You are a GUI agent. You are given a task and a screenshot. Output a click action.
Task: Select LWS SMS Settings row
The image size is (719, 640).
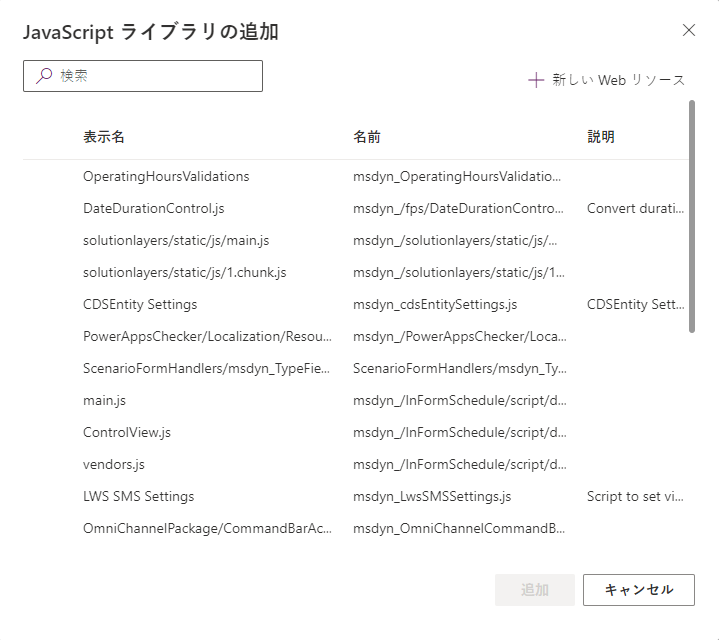[x=356, y=497]
